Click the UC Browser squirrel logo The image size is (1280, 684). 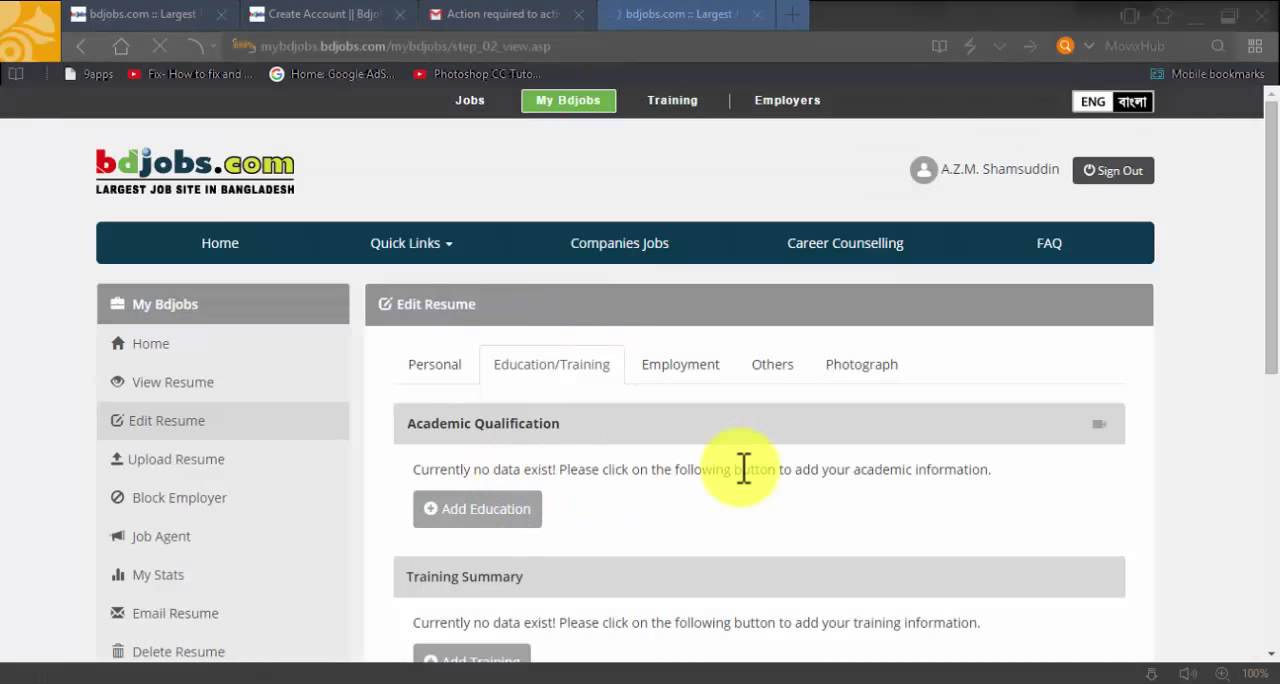[30, 31]
